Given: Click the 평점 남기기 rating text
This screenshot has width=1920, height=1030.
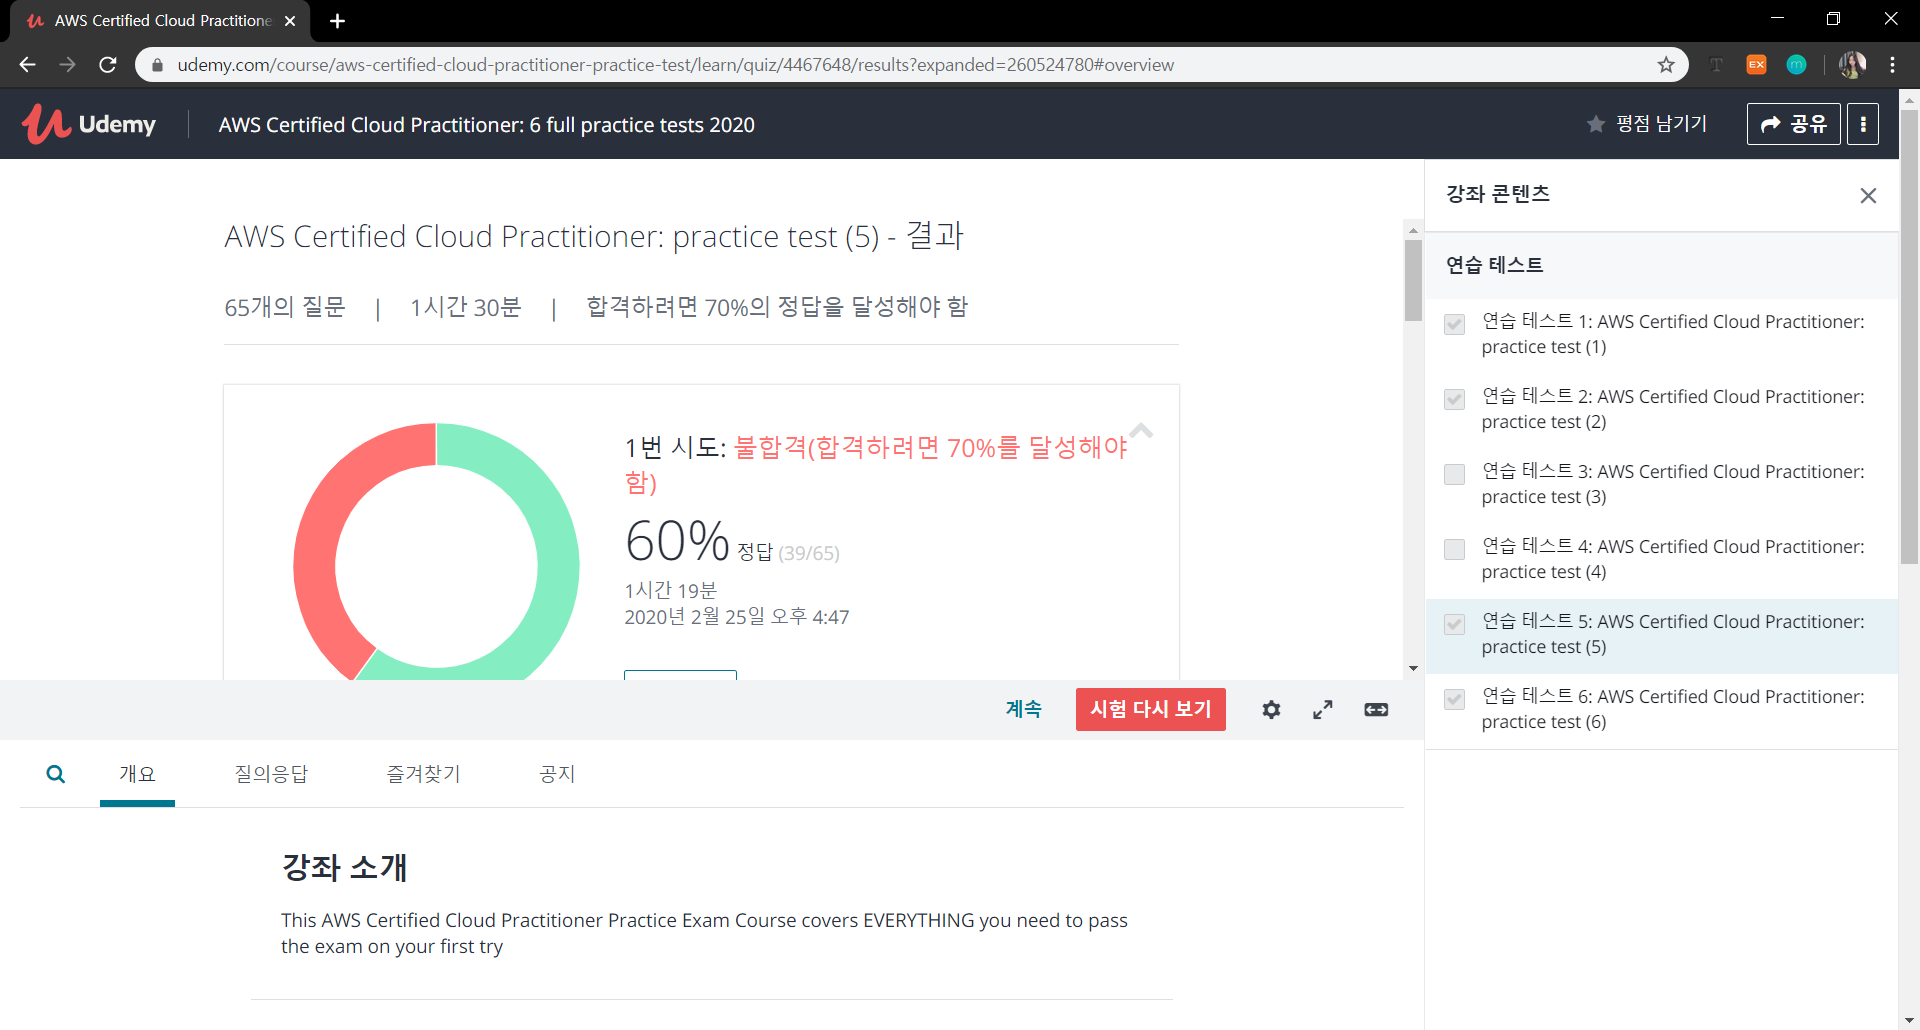Looking at the screenshot, I should (x=1661, y=124).
